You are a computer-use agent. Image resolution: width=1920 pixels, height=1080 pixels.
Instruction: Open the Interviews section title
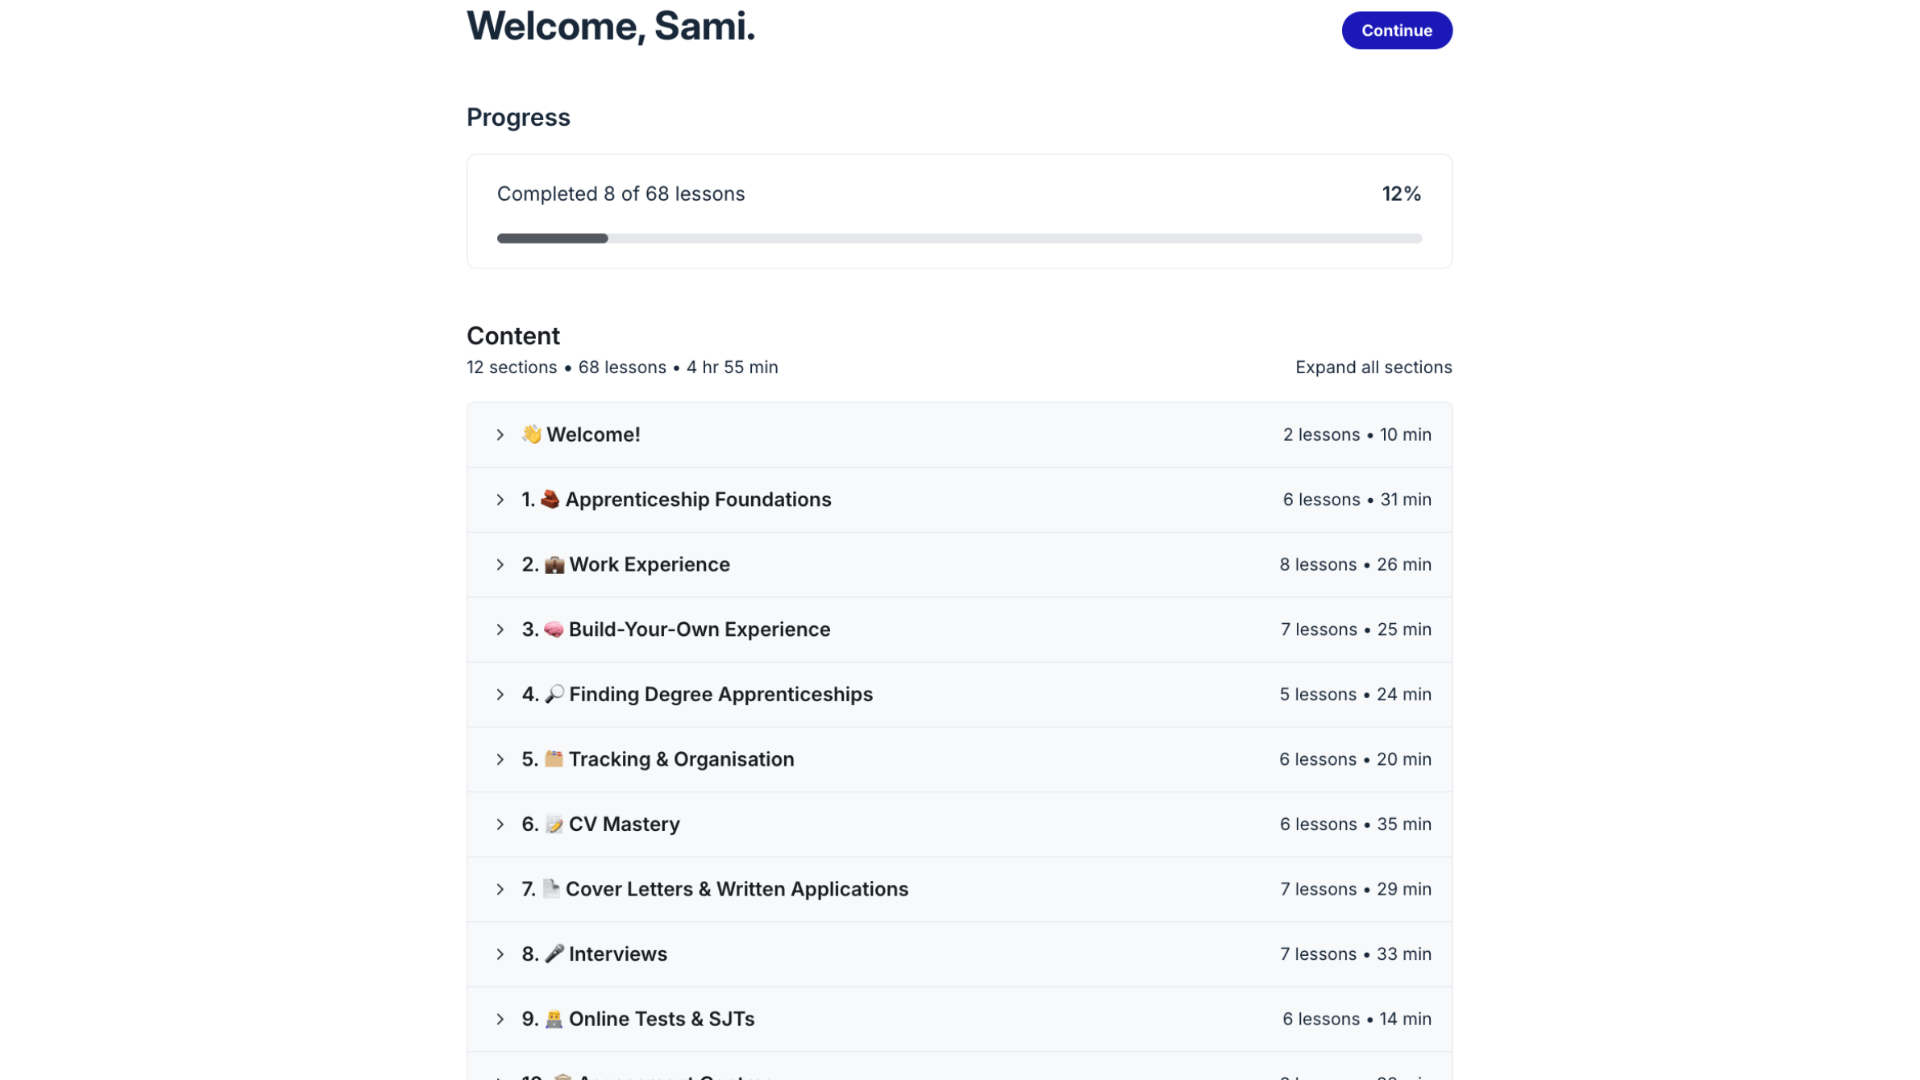[x=617, y=954]
